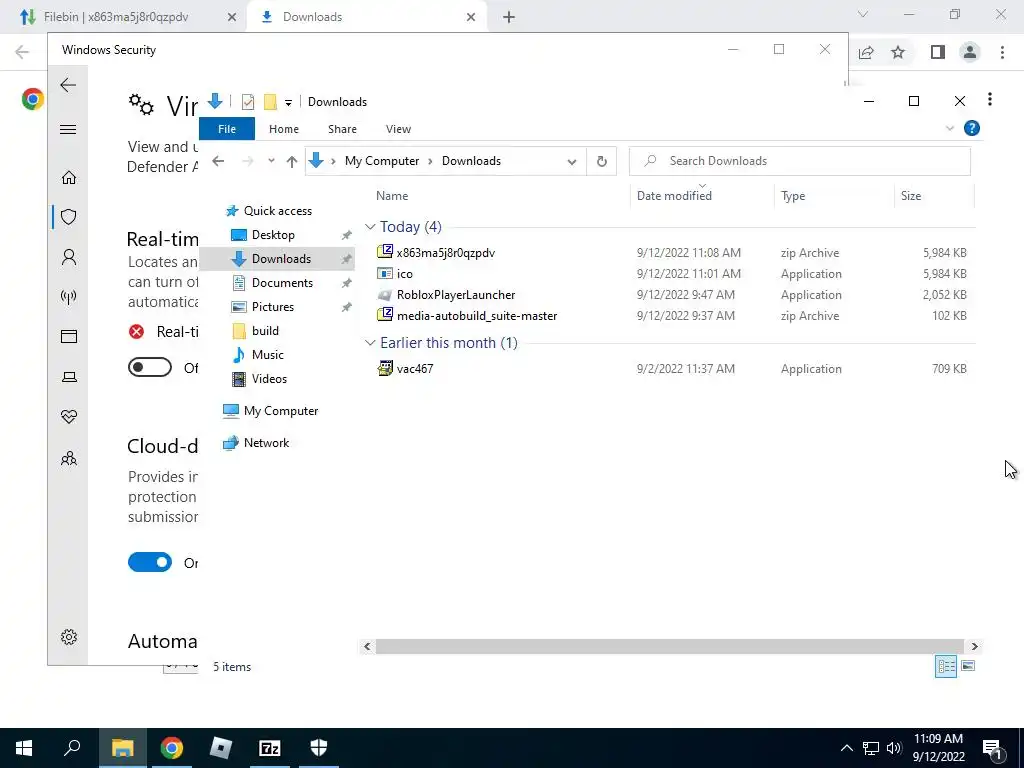The height and width of the screenshot is (768, 1024).
Task: Open Firewall & network protection icon
Action: (x=69, y=297)
